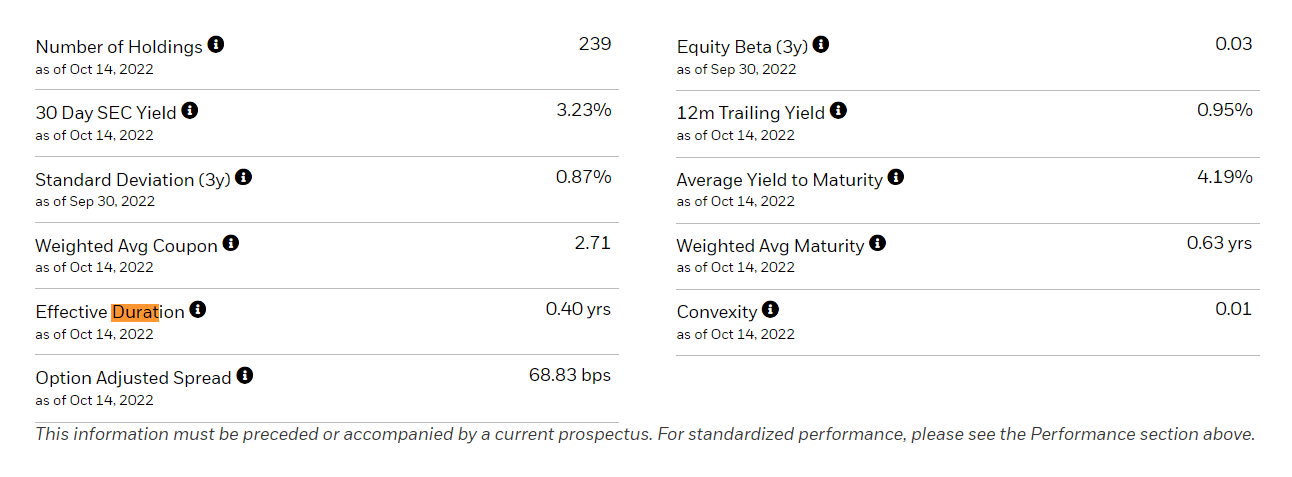Show Option Adjusted Spread info icon
The image size is (1292, 477).
245,376
